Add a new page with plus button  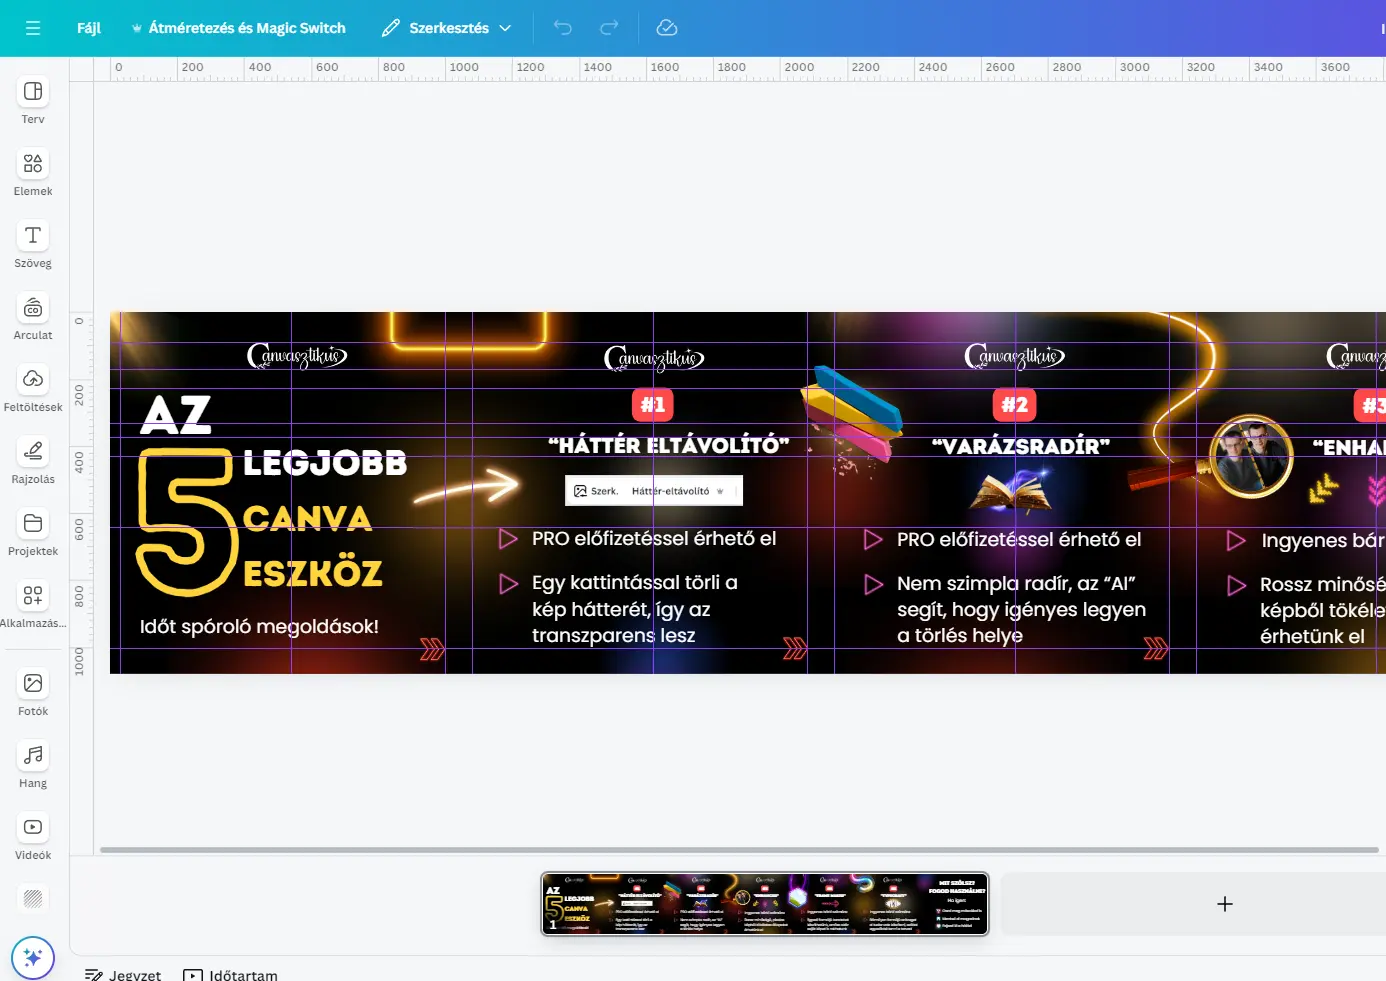coord(1224,904)
